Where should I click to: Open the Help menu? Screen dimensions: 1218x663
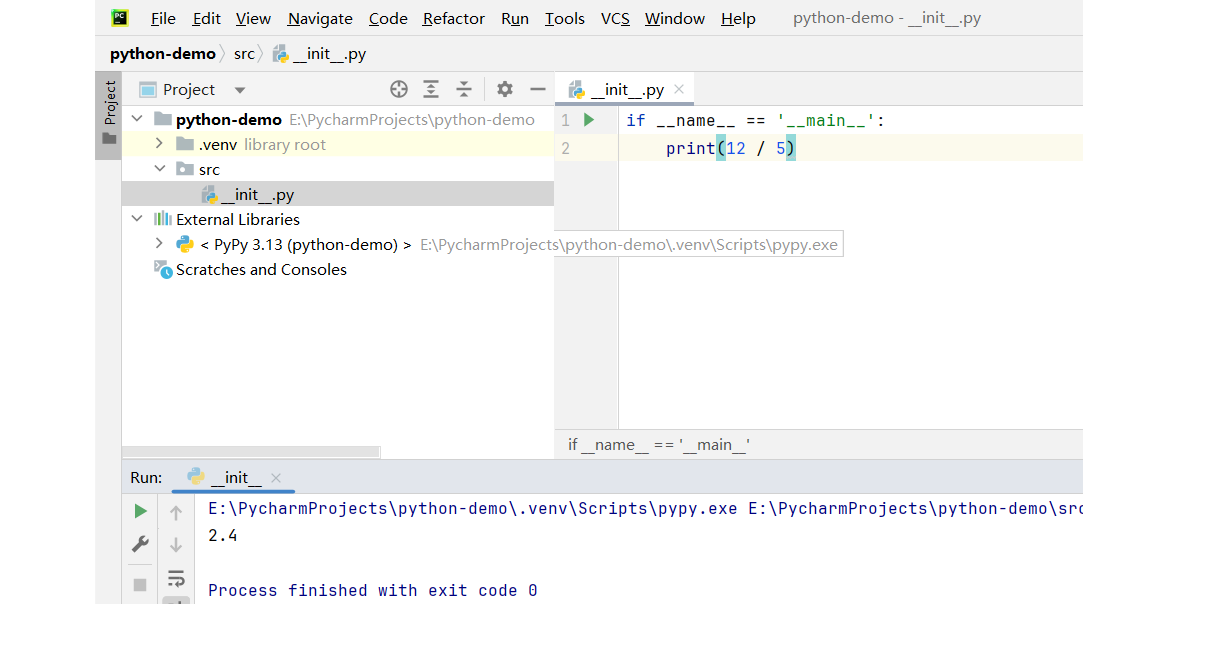coord(738,18)
